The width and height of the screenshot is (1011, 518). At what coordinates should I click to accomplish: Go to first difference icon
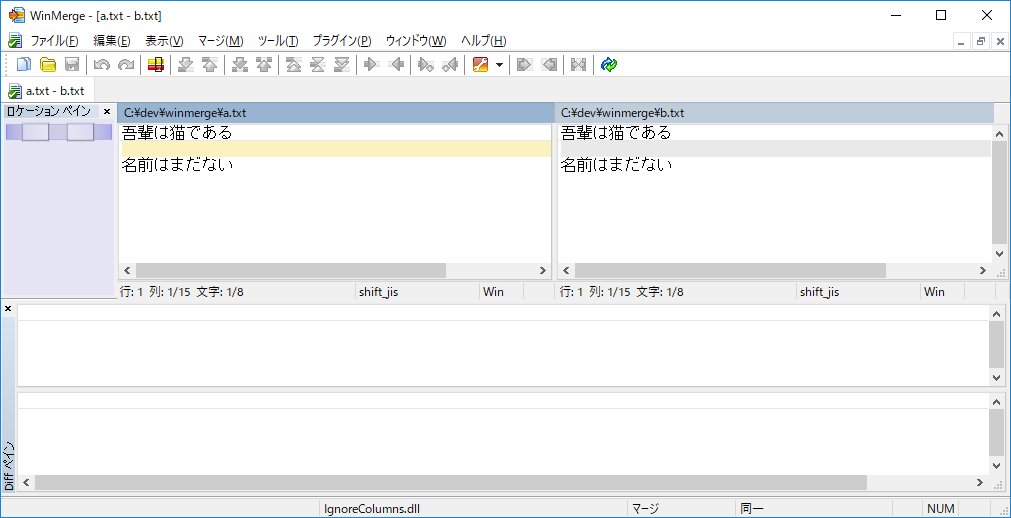click(293, 65)
